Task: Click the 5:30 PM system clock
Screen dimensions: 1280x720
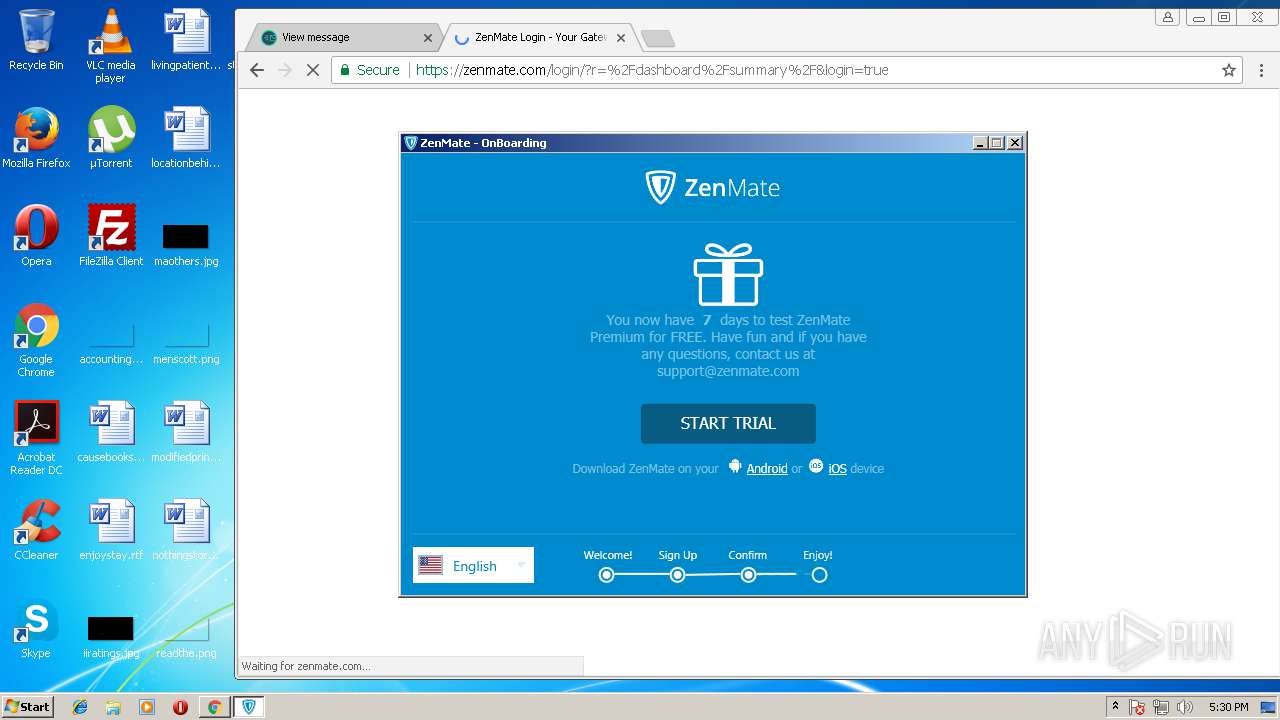Action: (x=1228, y=707)
